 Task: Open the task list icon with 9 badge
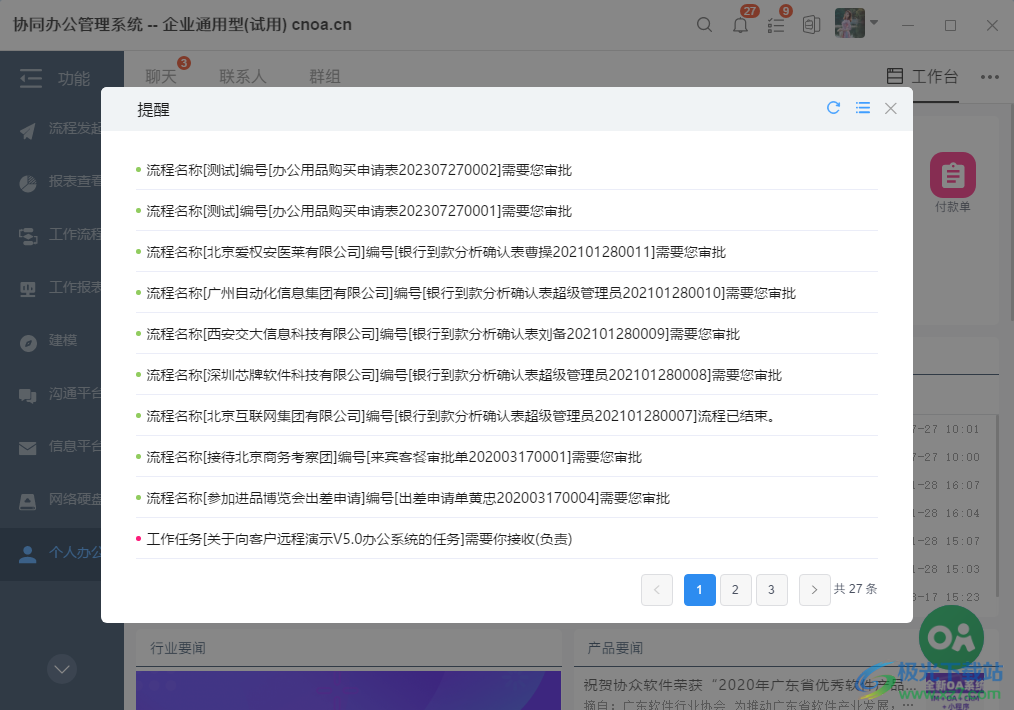point(776,25)
